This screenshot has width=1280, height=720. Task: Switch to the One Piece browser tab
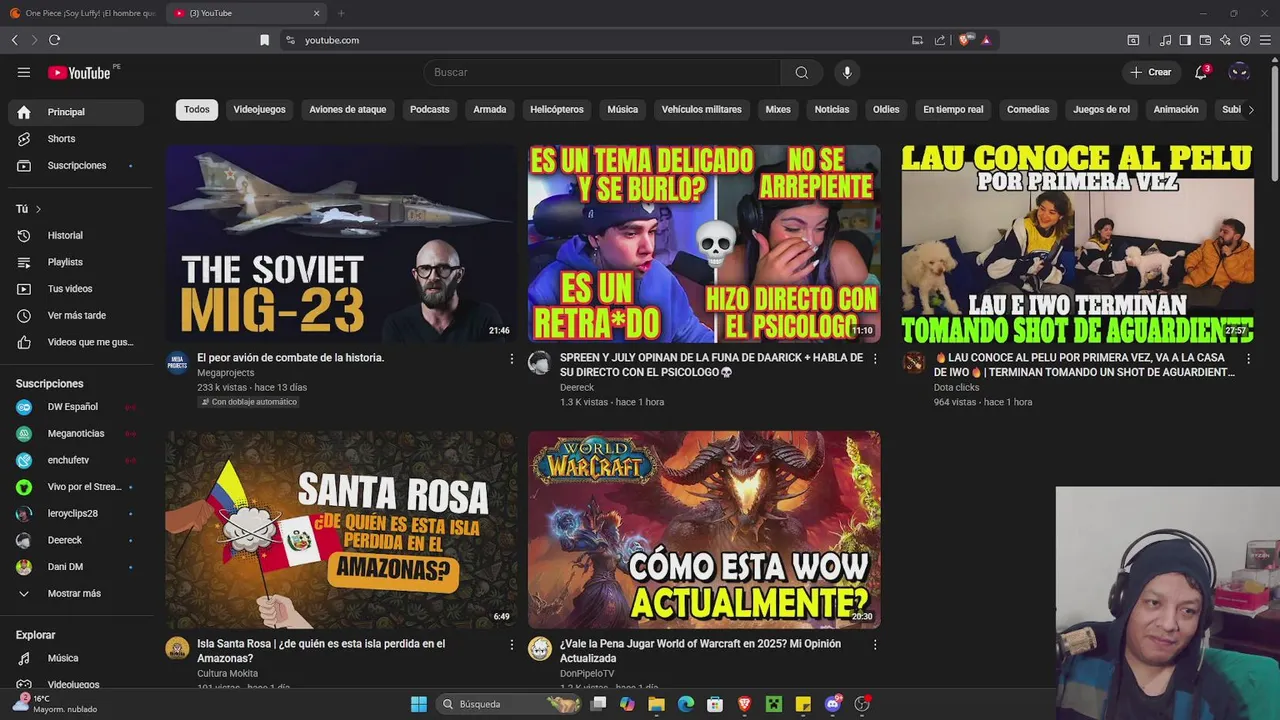(82, 13)
